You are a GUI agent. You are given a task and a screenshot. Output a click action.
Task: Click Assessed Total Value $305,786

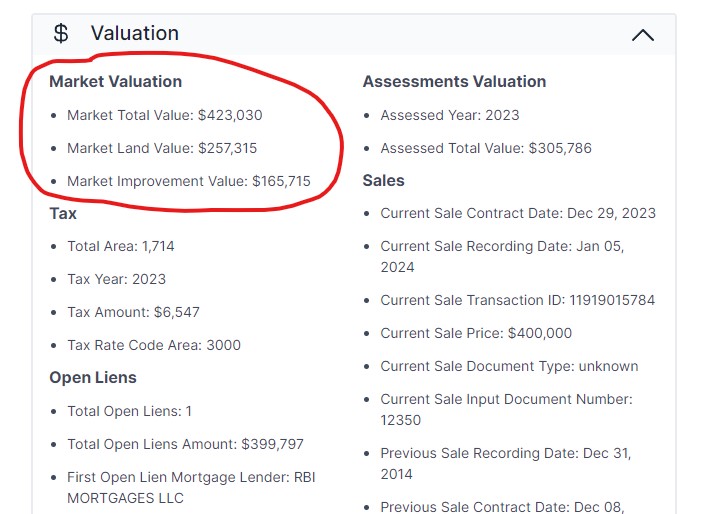coord(485,148)
